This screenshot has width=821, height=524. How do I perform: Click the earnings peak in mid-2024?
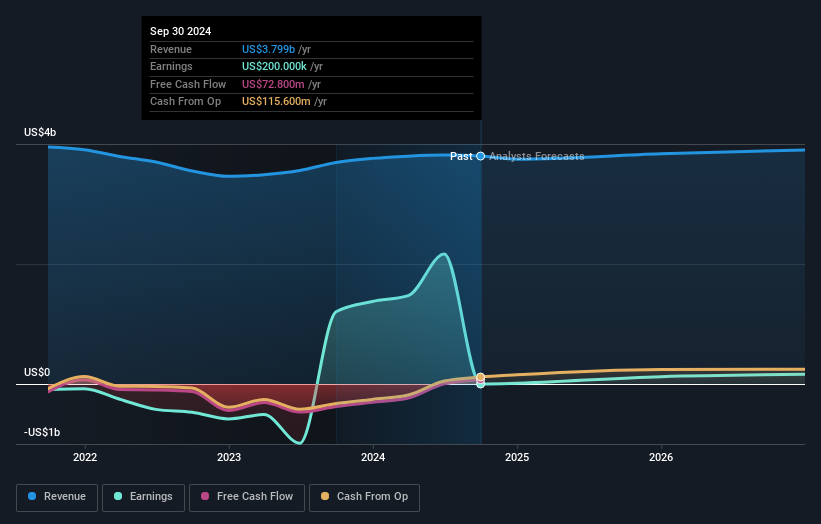444,254
